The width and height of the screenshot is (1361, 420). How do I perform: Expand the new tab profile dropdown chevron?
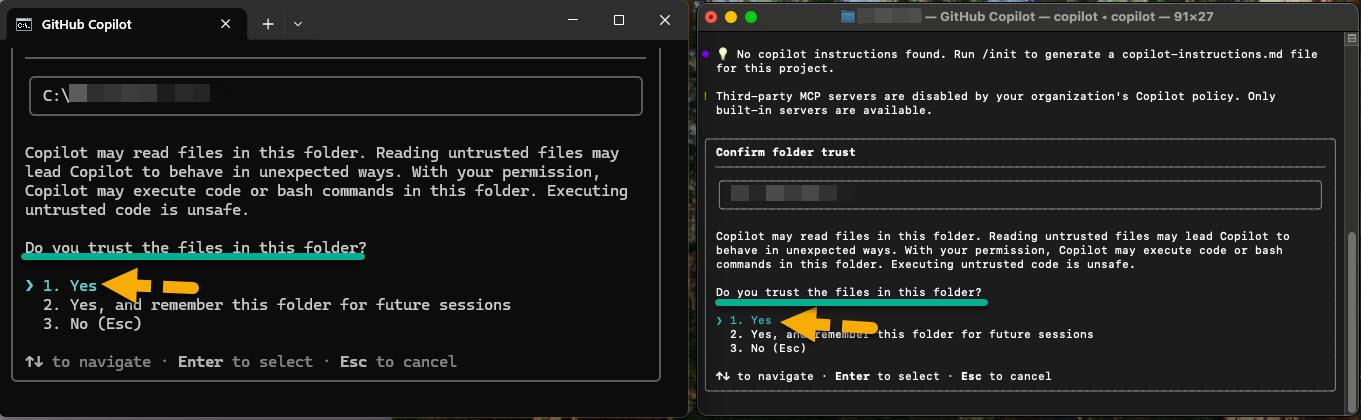pyautogui.click(x=298, y=24)
